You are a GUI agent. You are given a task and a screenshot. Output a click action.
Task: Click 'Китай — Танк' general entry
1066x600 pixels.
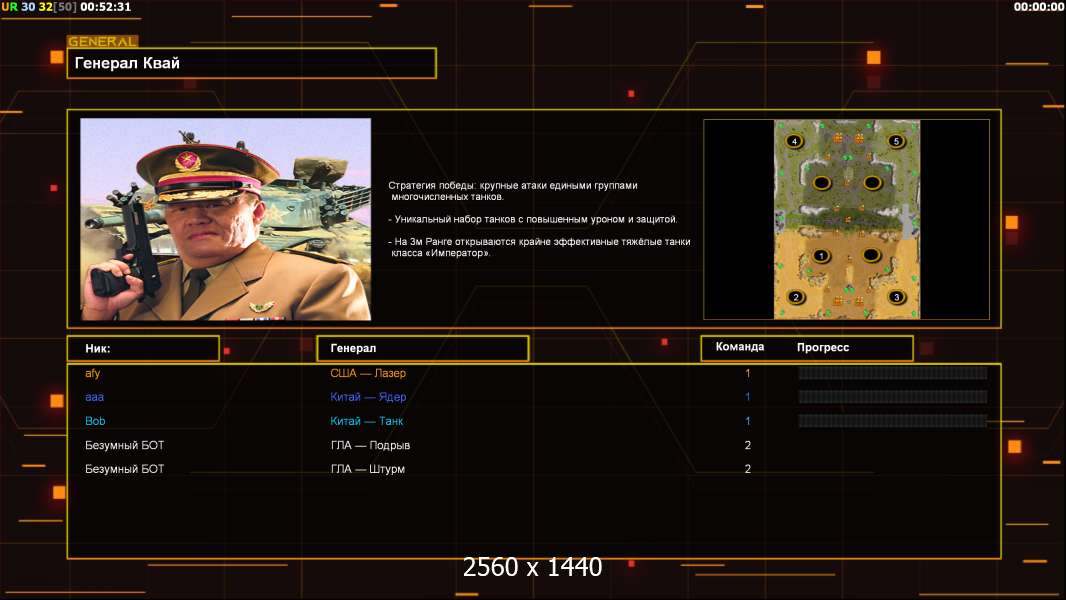[366, 421]
